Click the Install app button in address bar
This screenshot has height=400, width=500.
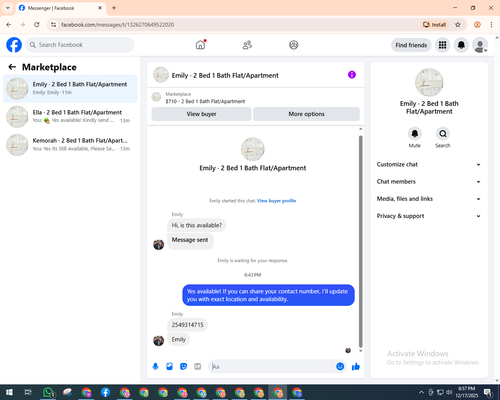click(435, 25)
